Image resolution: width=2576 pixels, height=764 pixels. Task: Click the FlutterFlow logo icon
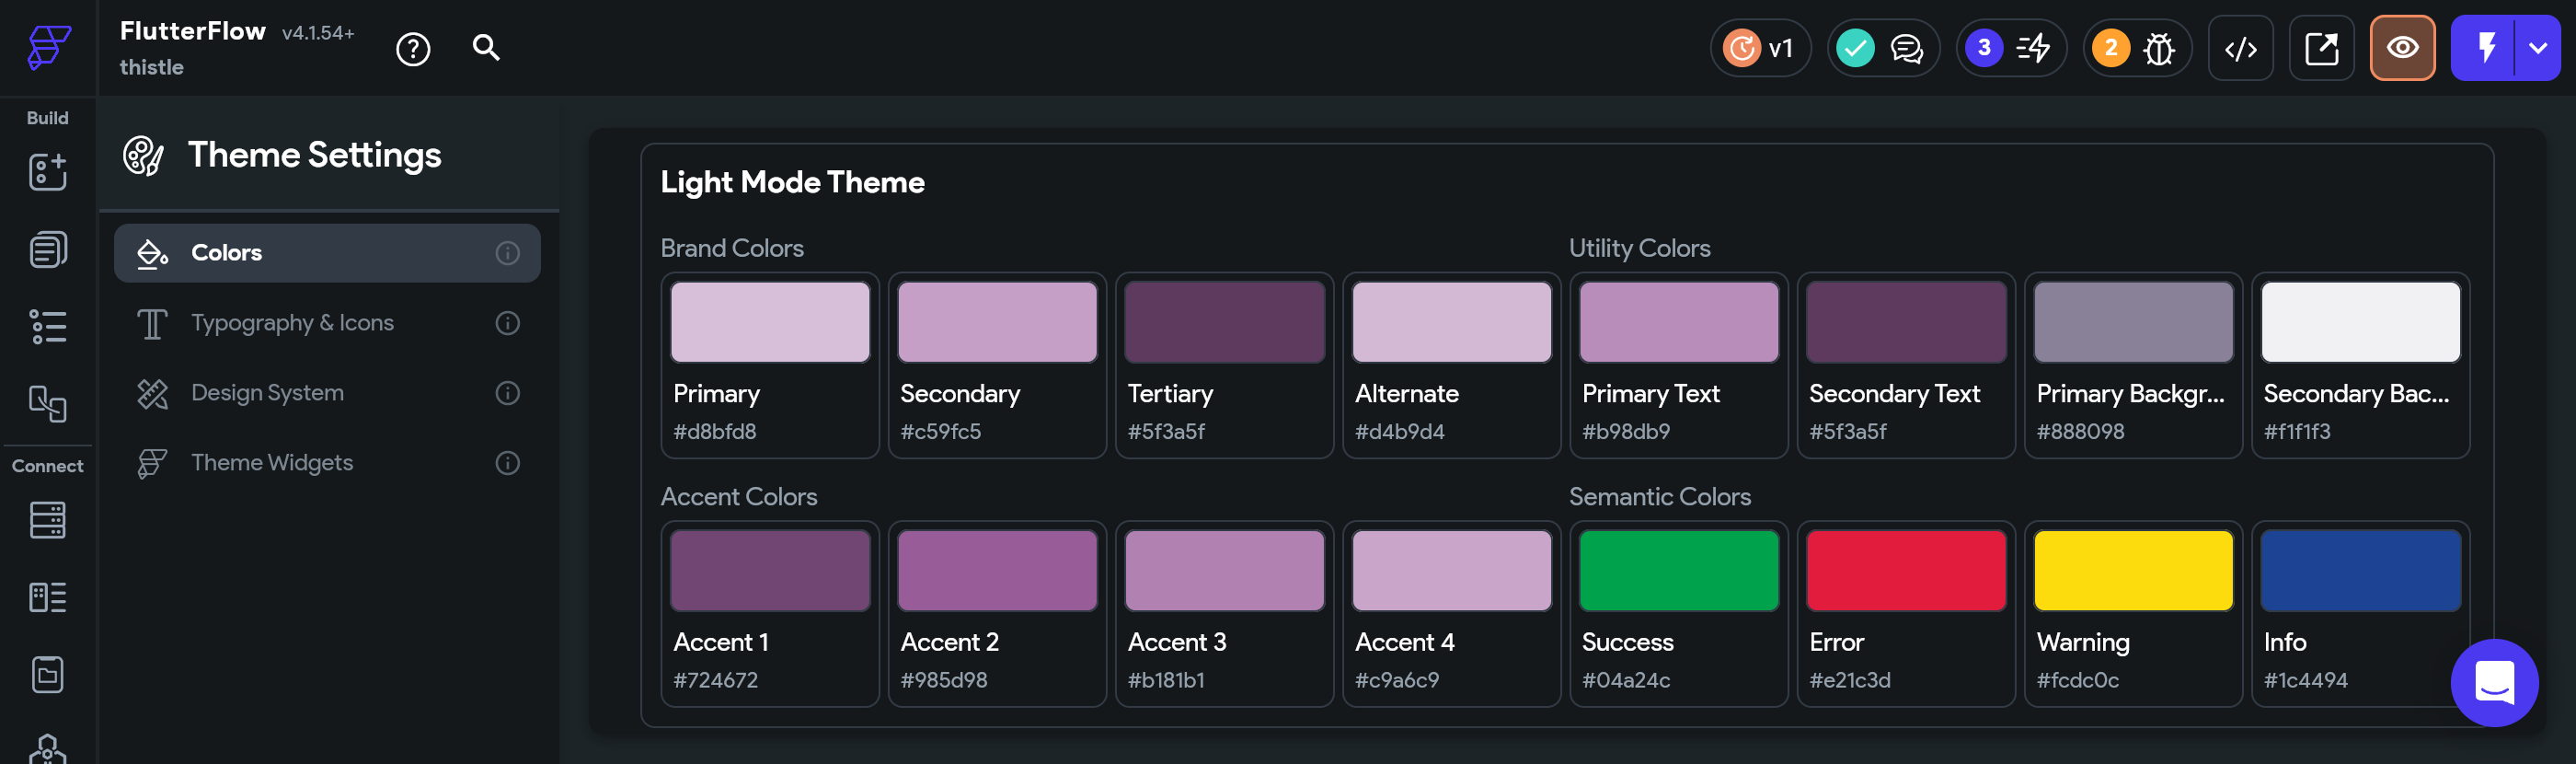click(x=48, y=47)
